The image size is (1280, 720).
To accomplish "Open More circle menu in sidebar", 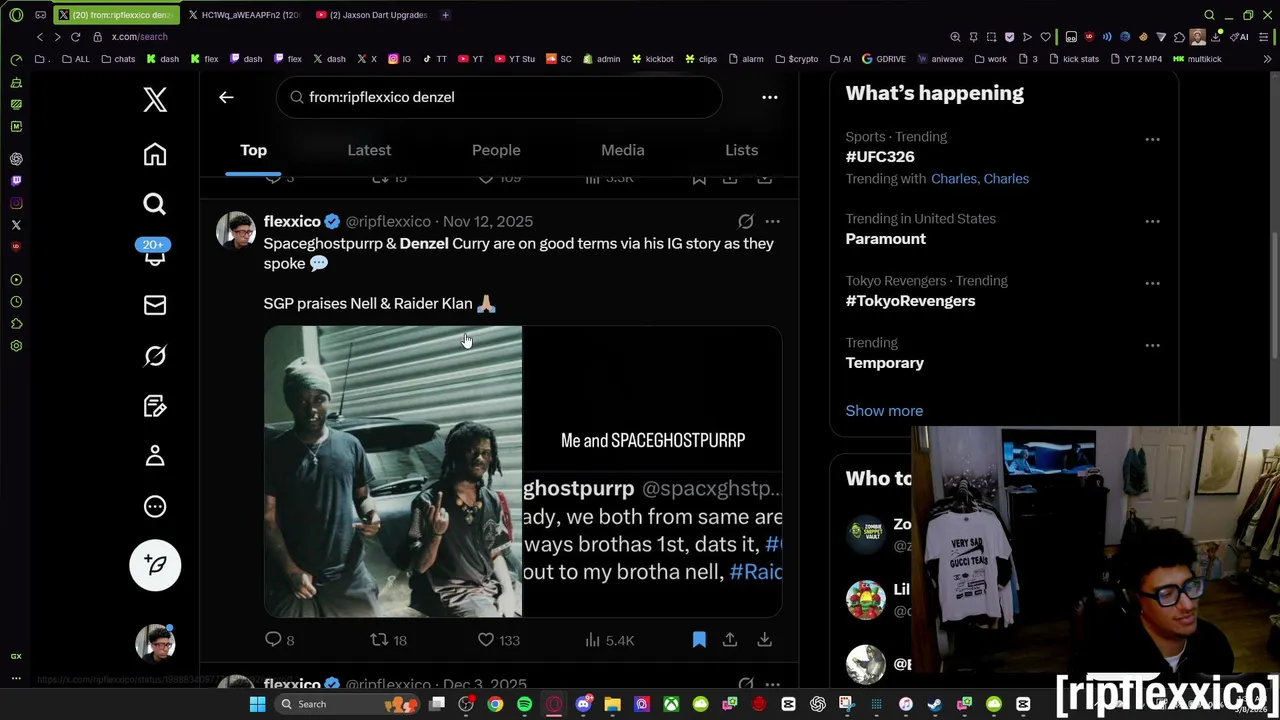I will click(x=155, y=506).
